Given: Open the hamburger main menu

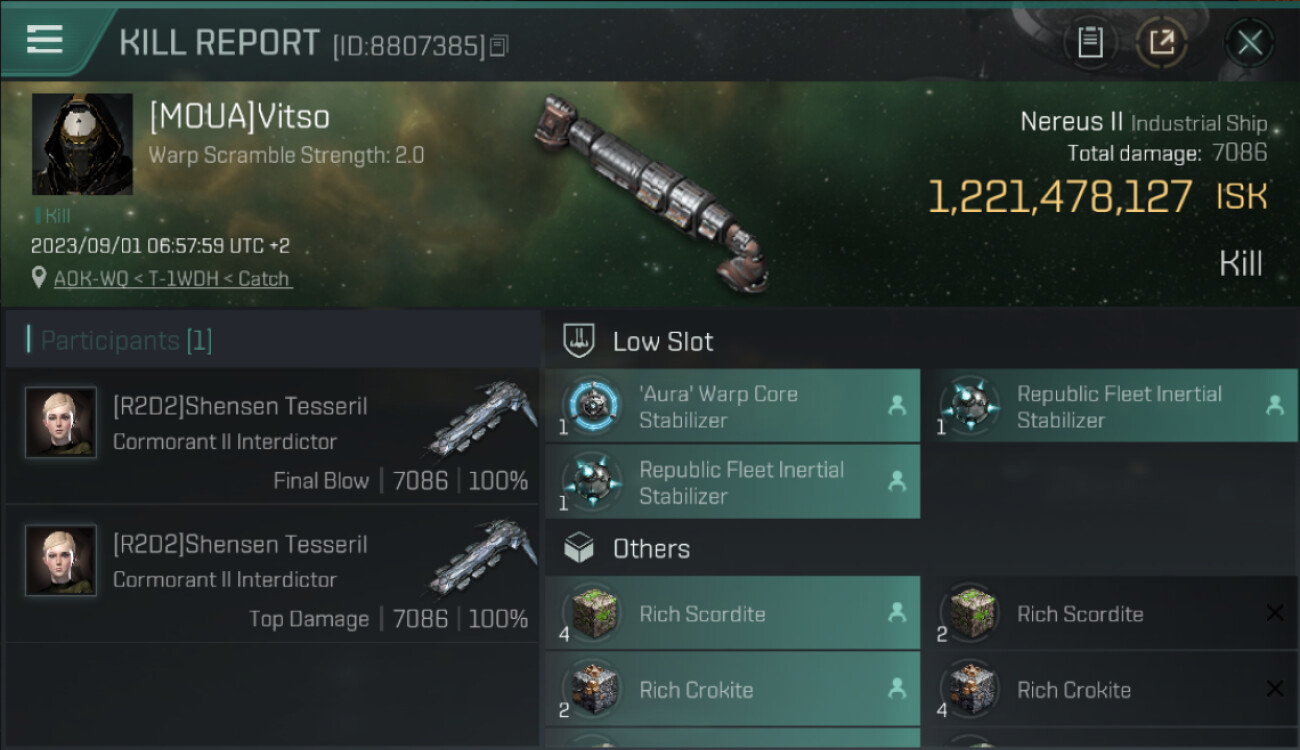Looking at the screenshot, I should pos(44,40).
